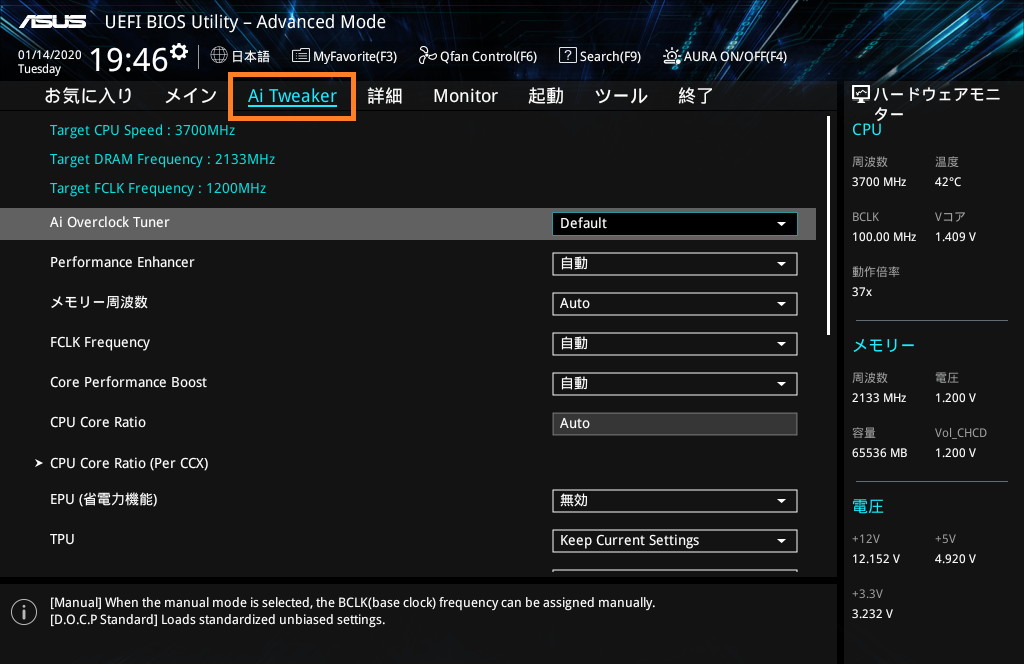This screenshot has height=664, width=1024.
Task: Click the 37x ratio value
Action: 861,292
